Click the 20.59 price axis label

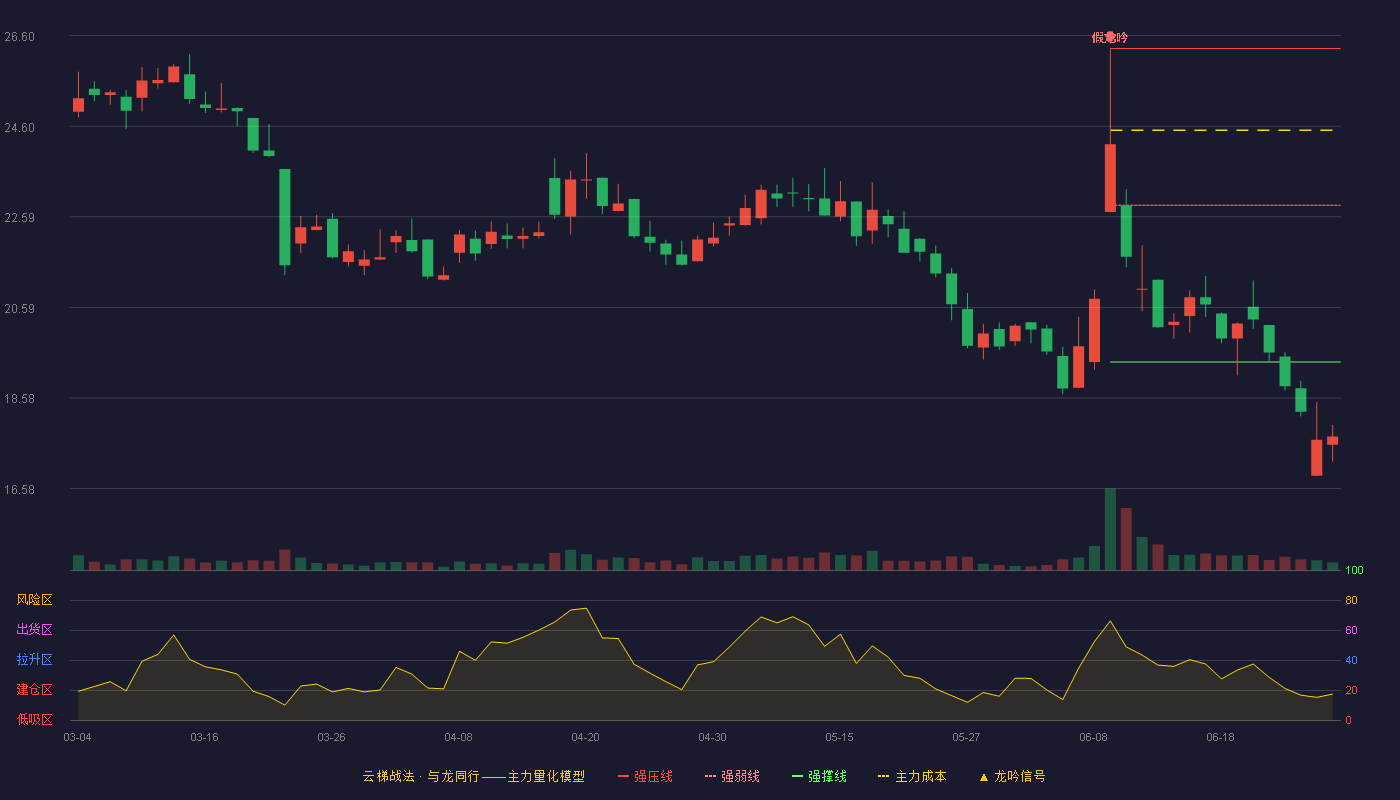(20, 309)
